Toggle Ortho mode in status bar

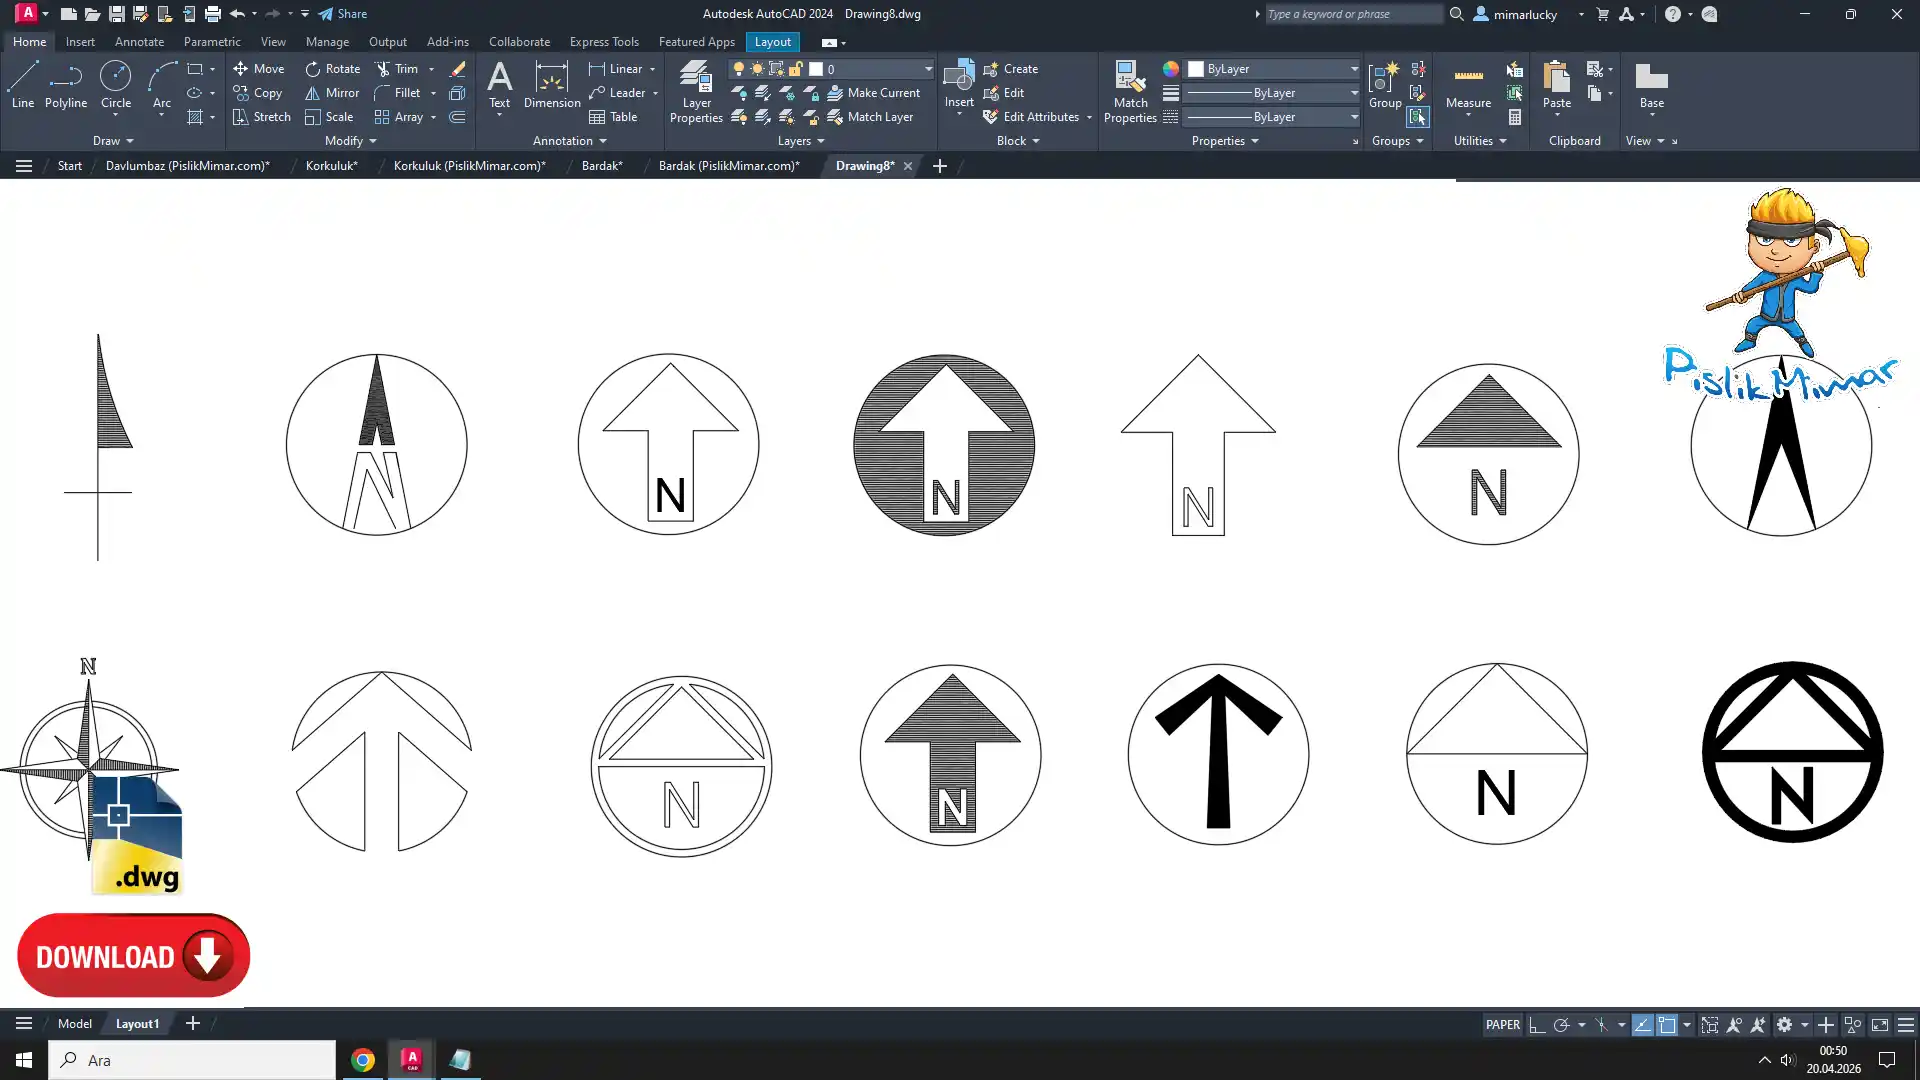[x=1537, y=1025]
